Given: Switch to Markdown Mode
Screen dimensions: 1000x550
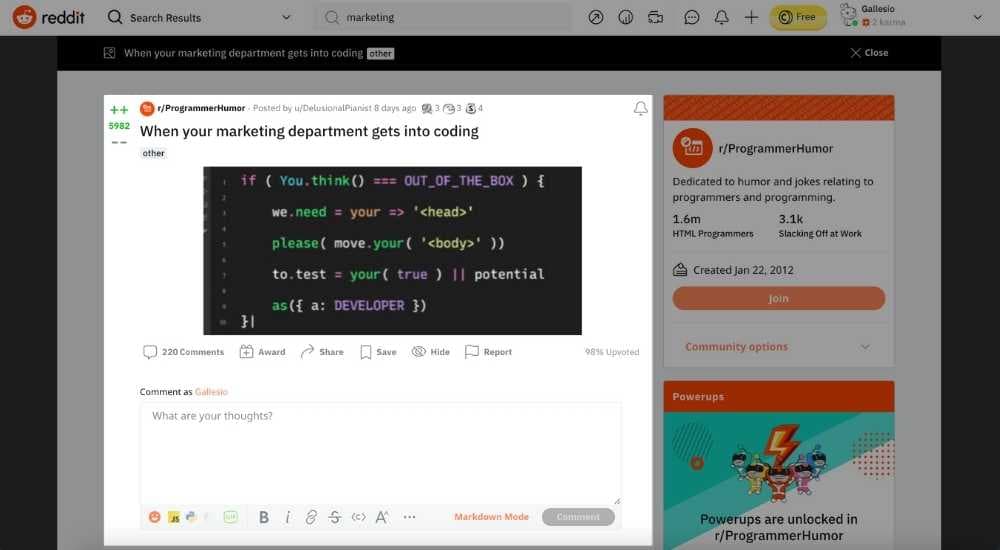Looking at the screenshot, I should (491, 517).
